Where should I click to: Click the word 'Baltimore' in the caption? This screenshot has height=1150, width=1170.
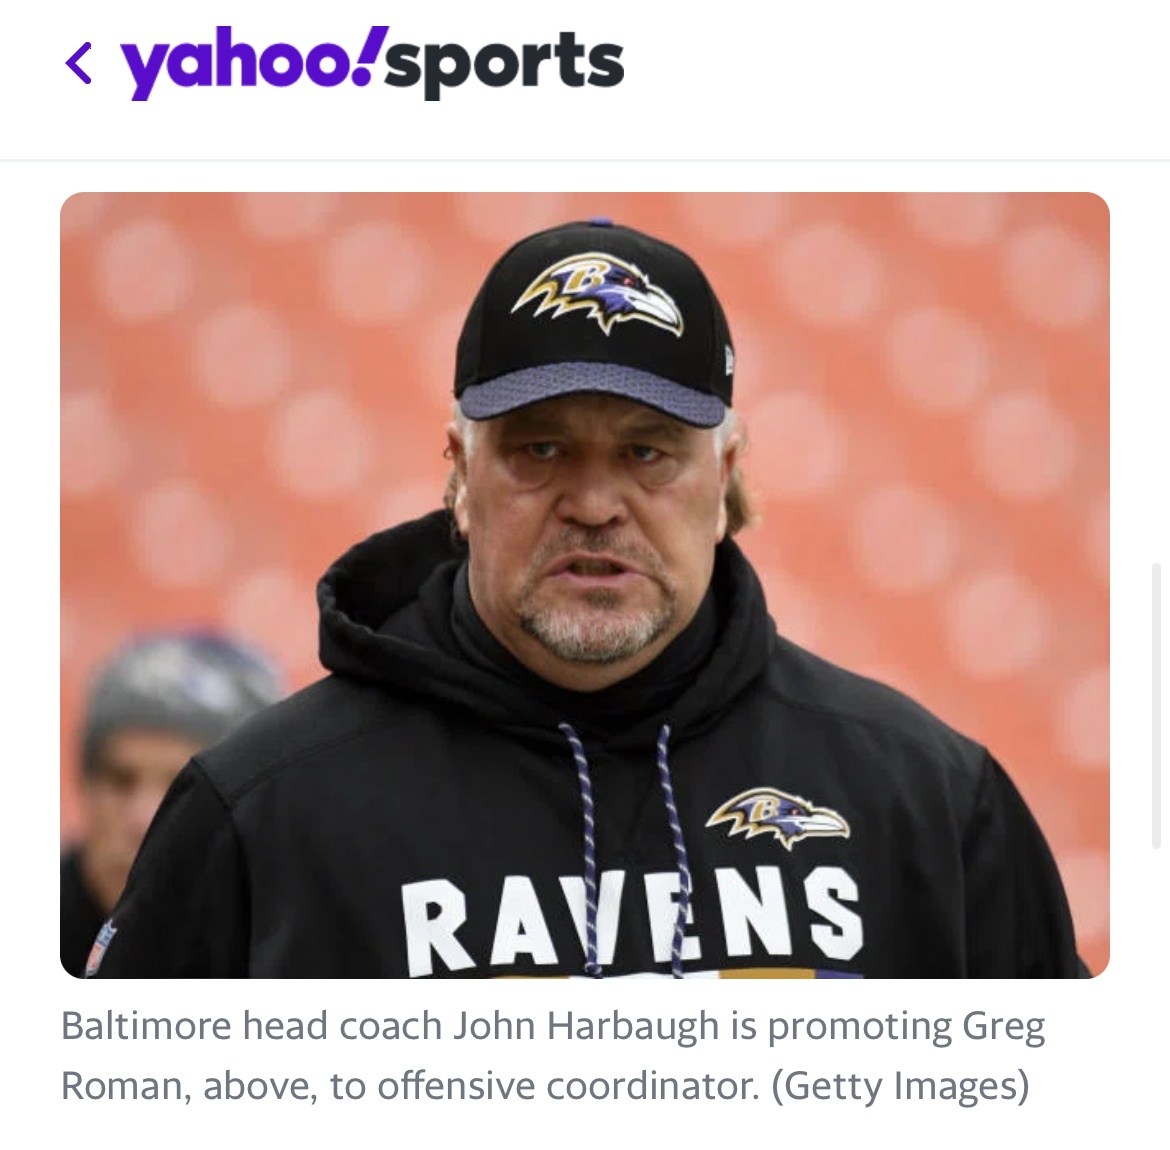tap(147, 1025)
